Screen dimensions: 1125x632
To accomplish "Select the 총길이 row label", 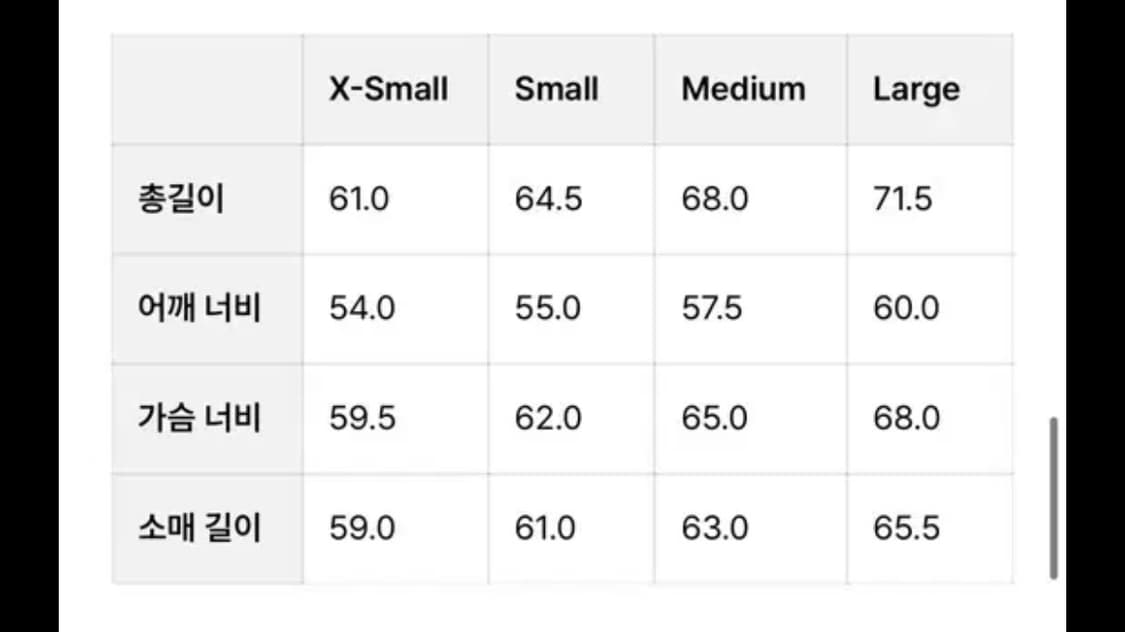I will coord(181,199).
